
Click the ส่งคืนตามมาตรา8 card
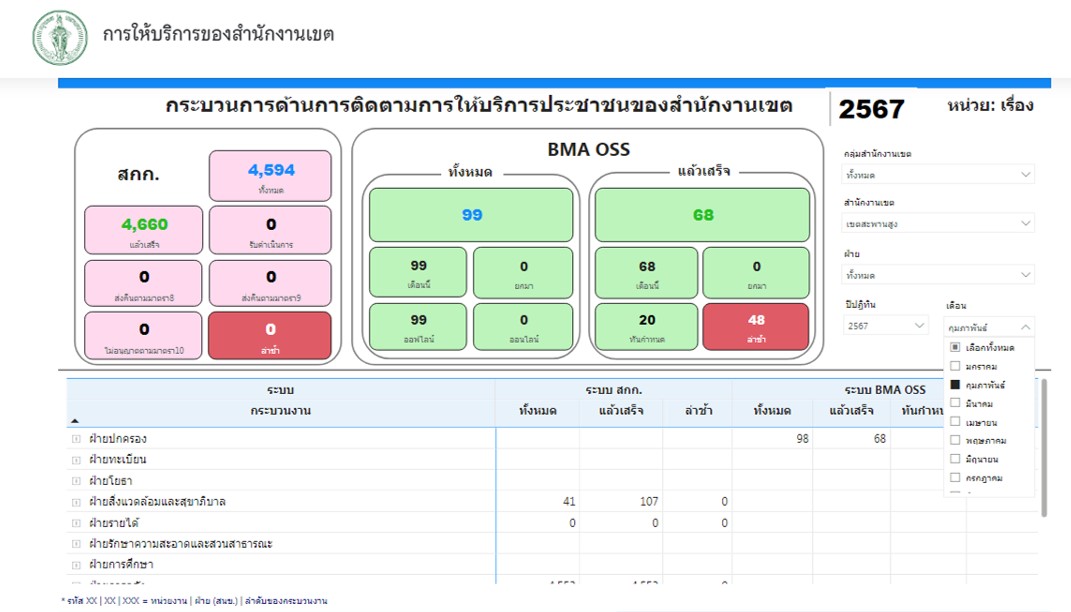tap(143, 283)
